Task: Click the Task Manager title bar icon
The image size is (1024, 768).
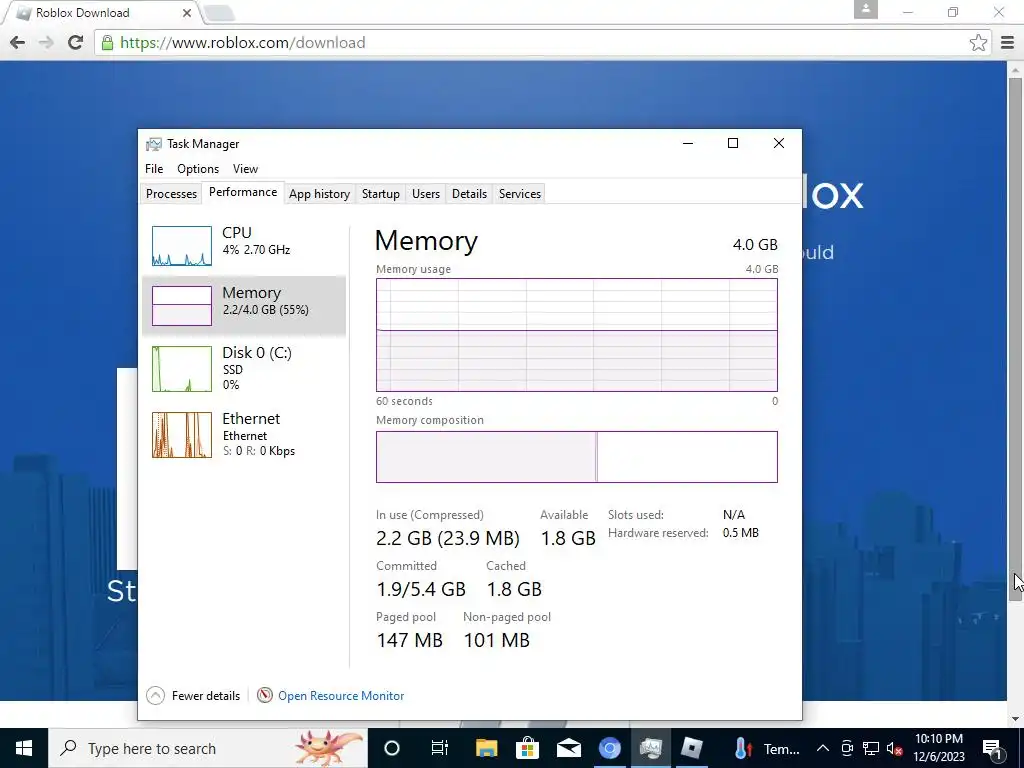Action: [x=153, y=144]
